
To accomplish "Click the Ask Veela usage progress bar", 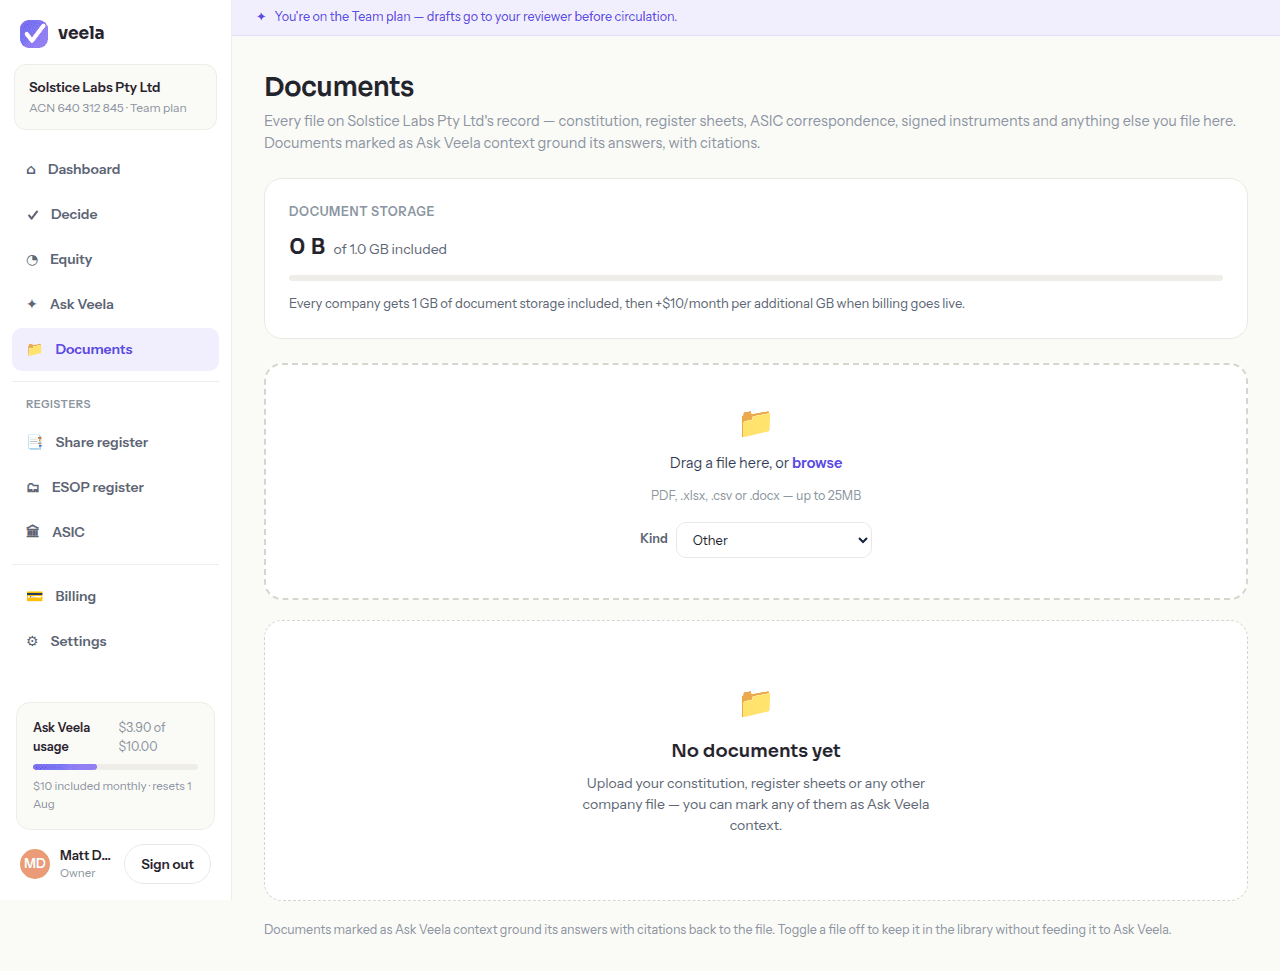I will pyautogui.click(x=115, y=767).
